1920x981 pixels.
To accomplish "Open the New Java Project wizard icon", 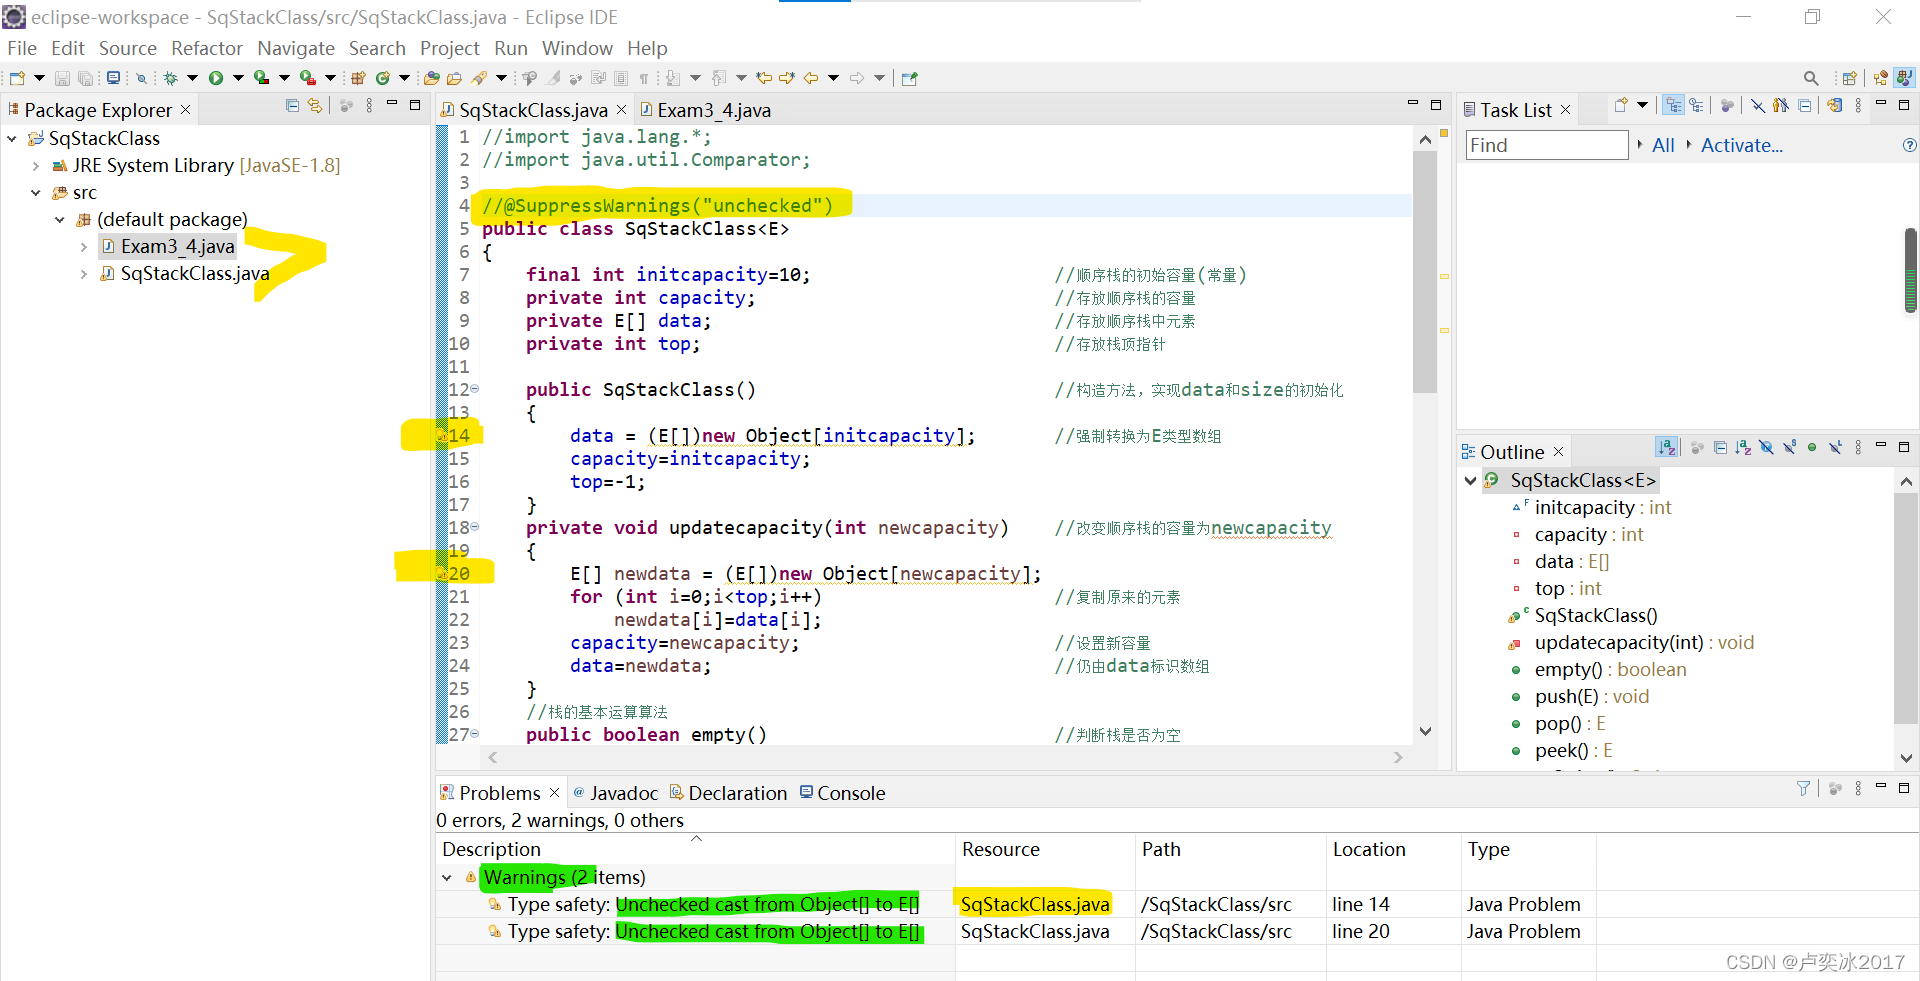I will pos(356,77).
